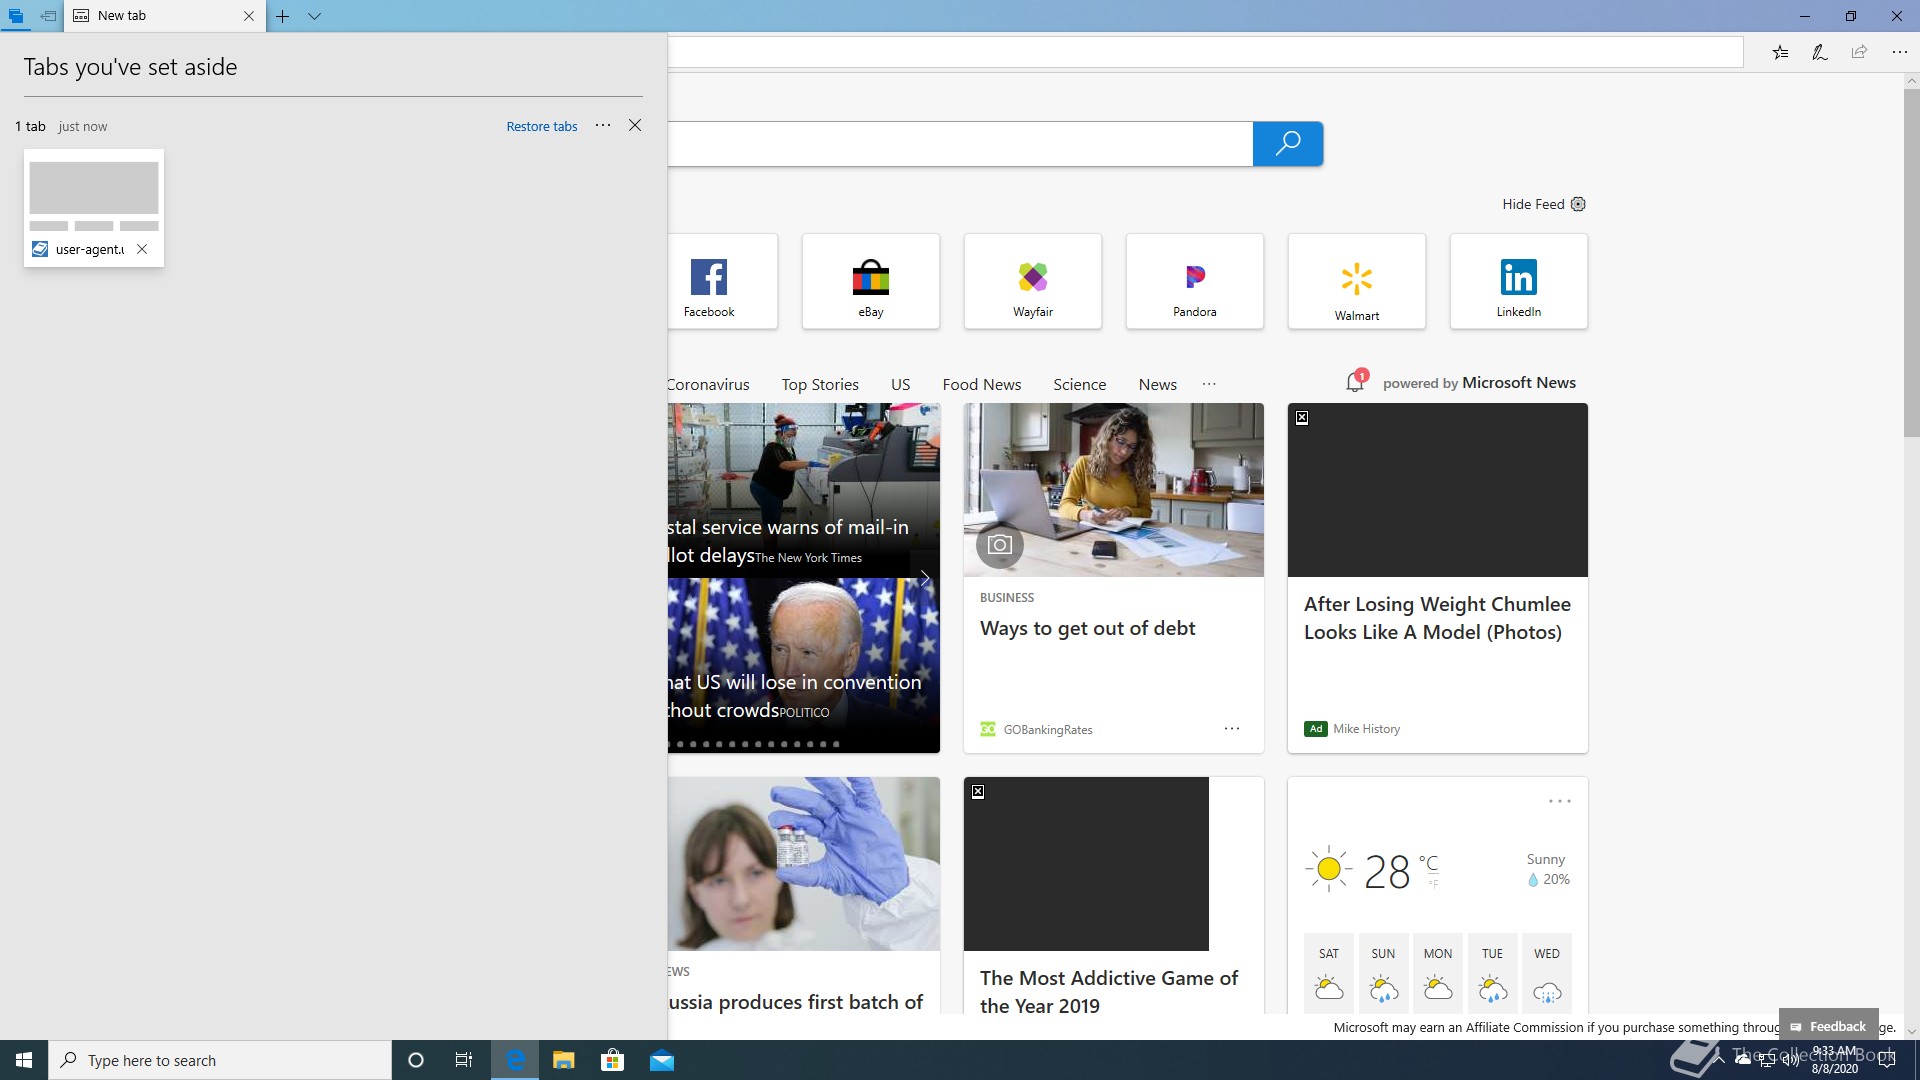The width and height of the screenshot is (1920, 1080).
Task: Click the browser address bar
Action: pyautogui.click(x=1205, y=52)
